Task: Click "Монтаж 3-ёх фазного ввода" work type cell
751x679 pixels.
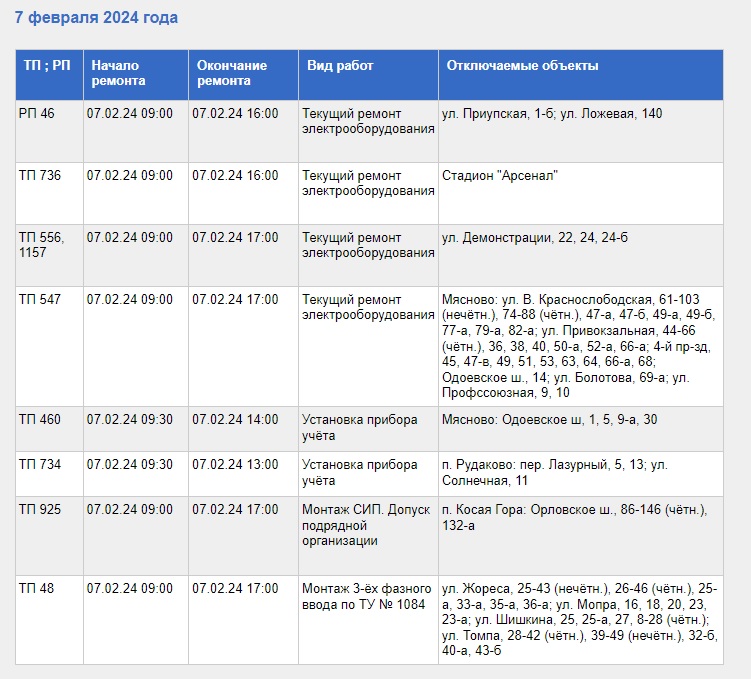Action: [366, 595]
